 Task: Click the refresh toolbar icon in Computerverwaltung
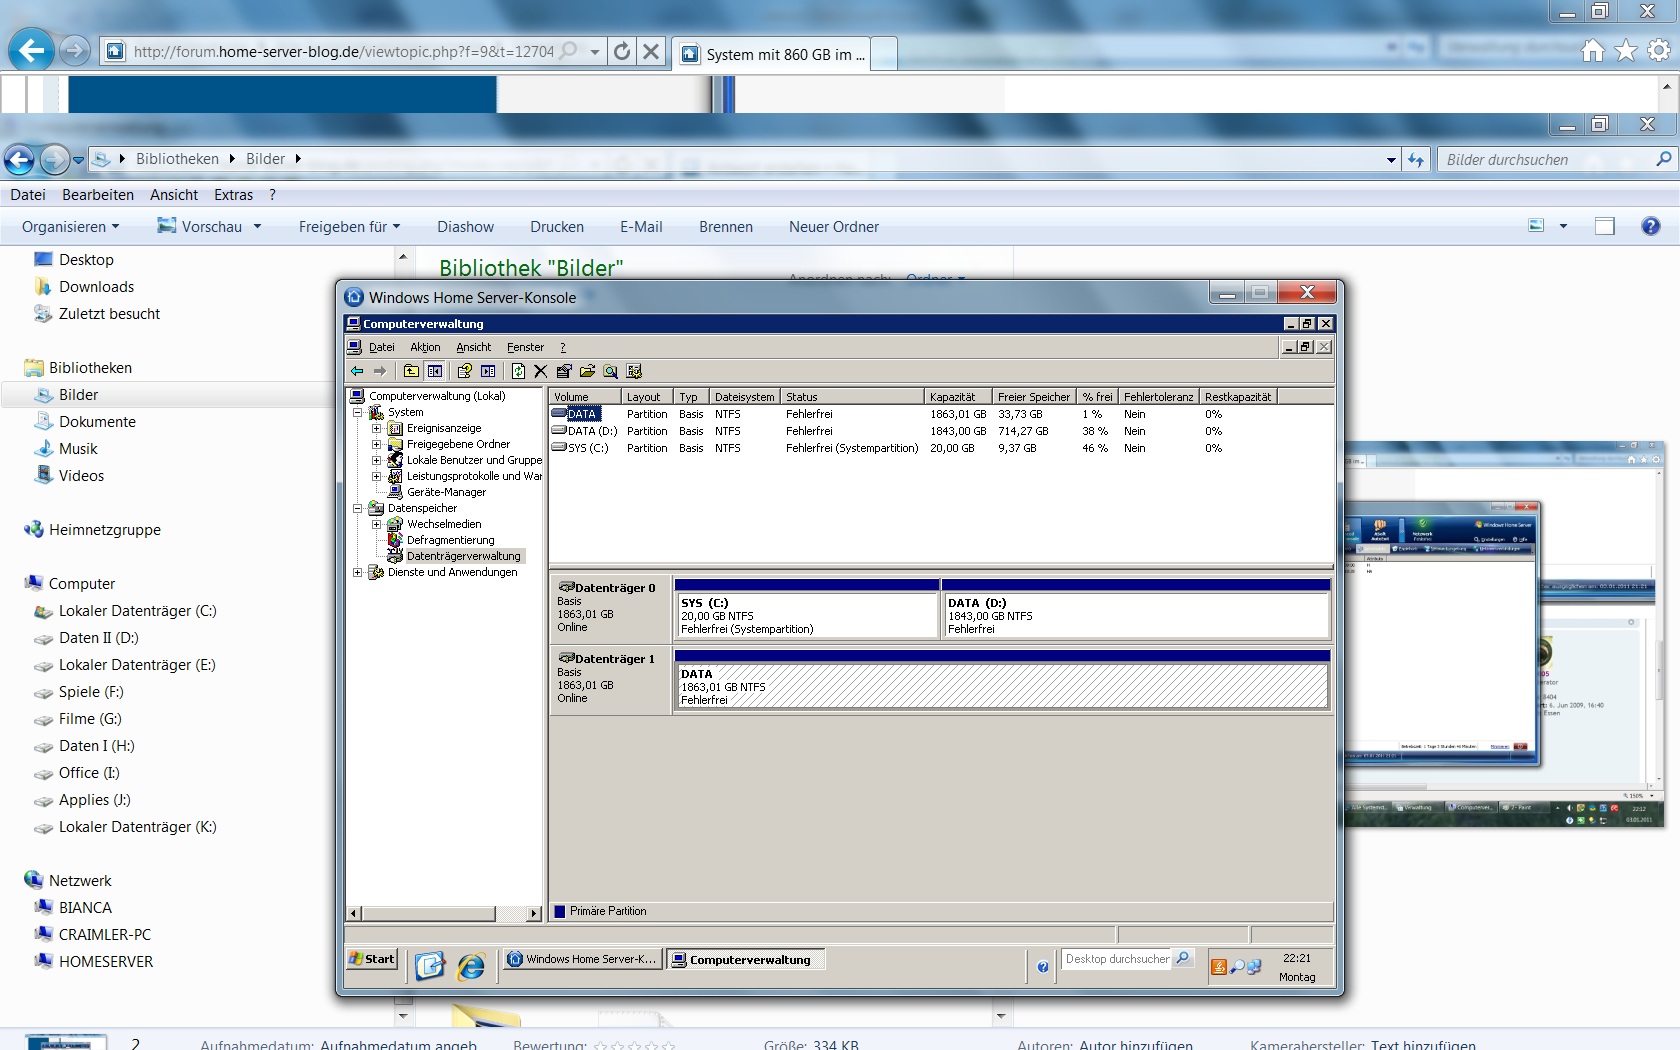point(518,371)
